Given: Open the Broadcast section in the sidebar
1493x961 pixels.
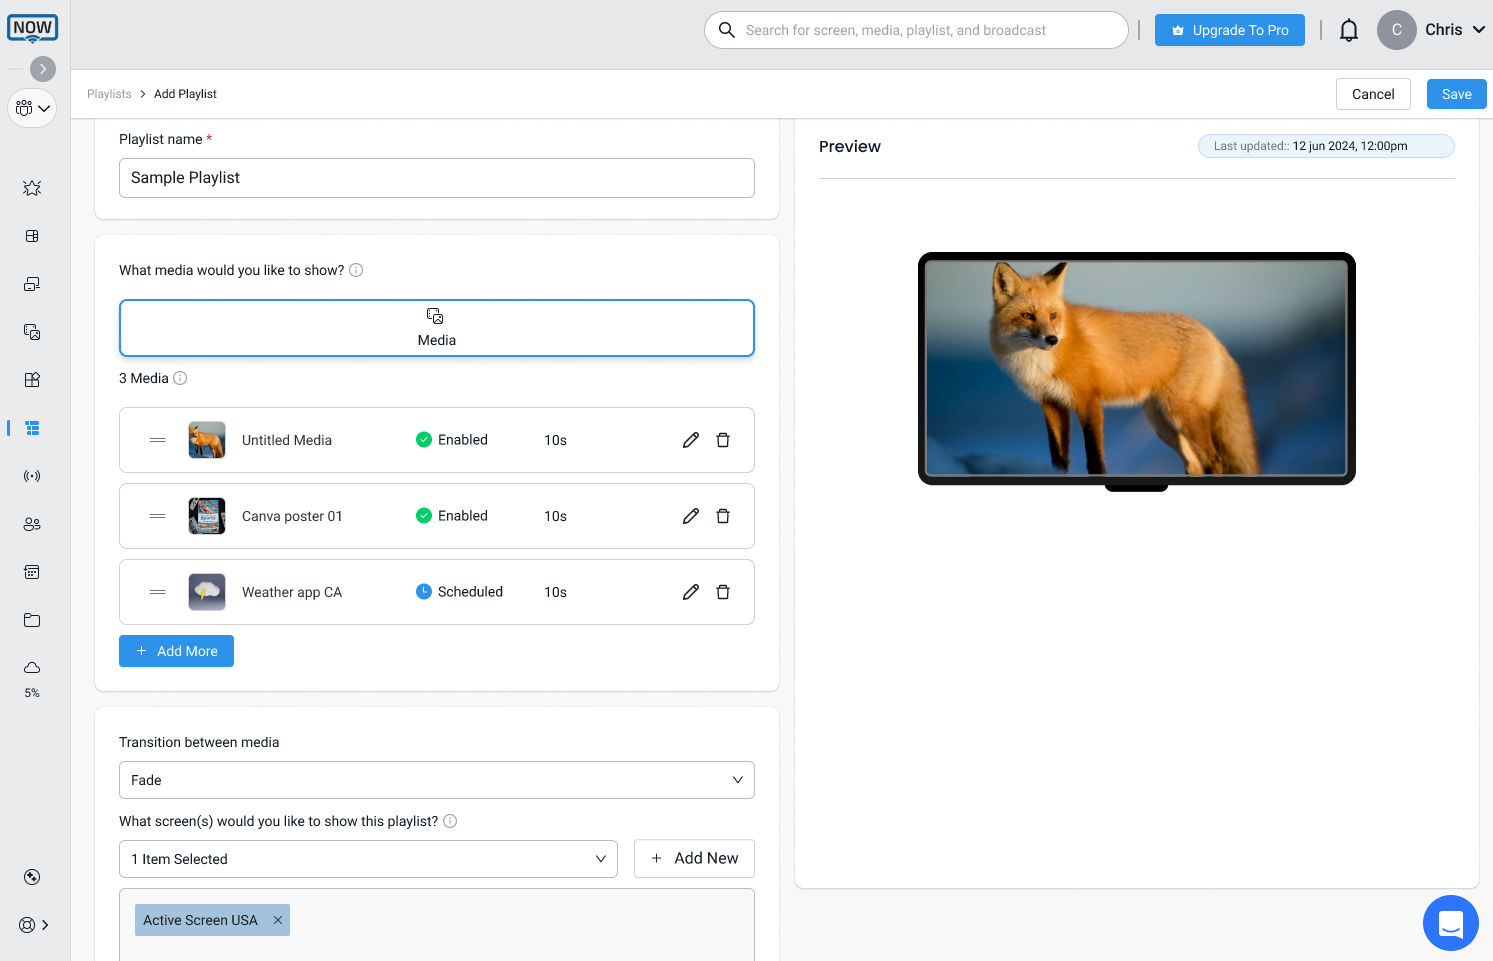Looking at the screenshot, I should pos(31,476).
